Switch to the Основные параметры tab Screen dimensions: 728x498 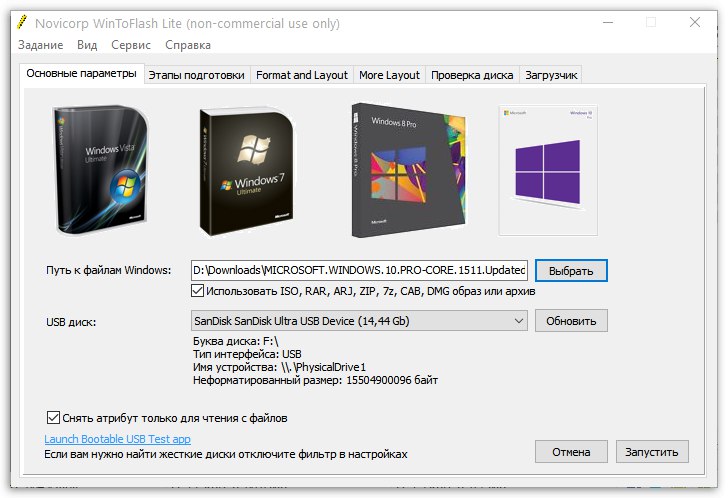click(x=82, y=74)
